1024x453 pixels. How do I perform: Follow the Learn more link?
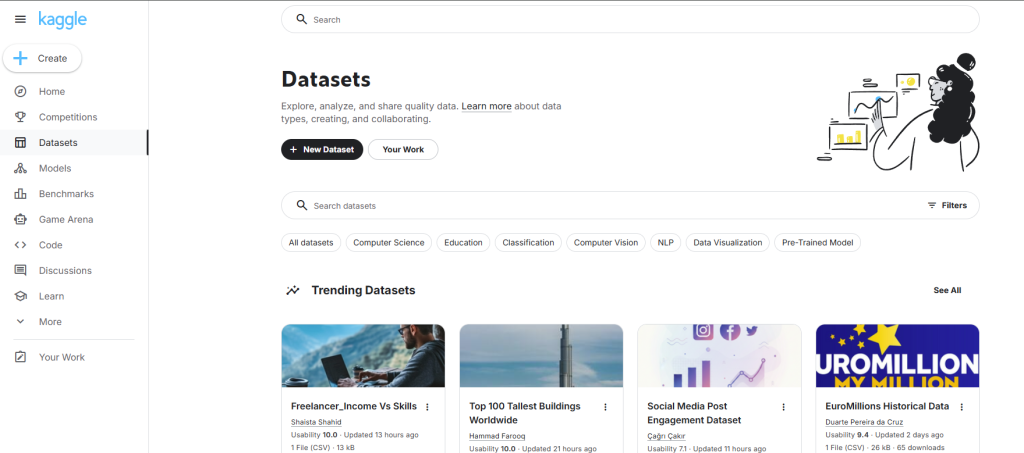click(486, 106)
